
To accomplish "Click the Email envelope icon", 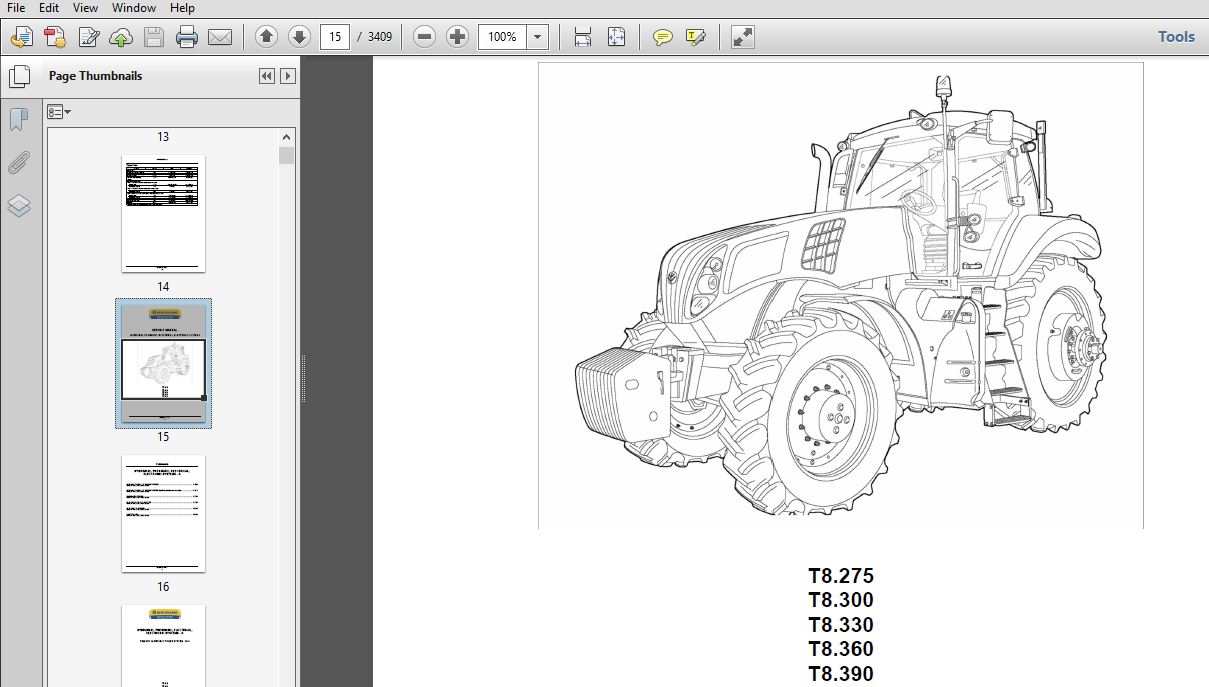I will [x=220, y=38].
